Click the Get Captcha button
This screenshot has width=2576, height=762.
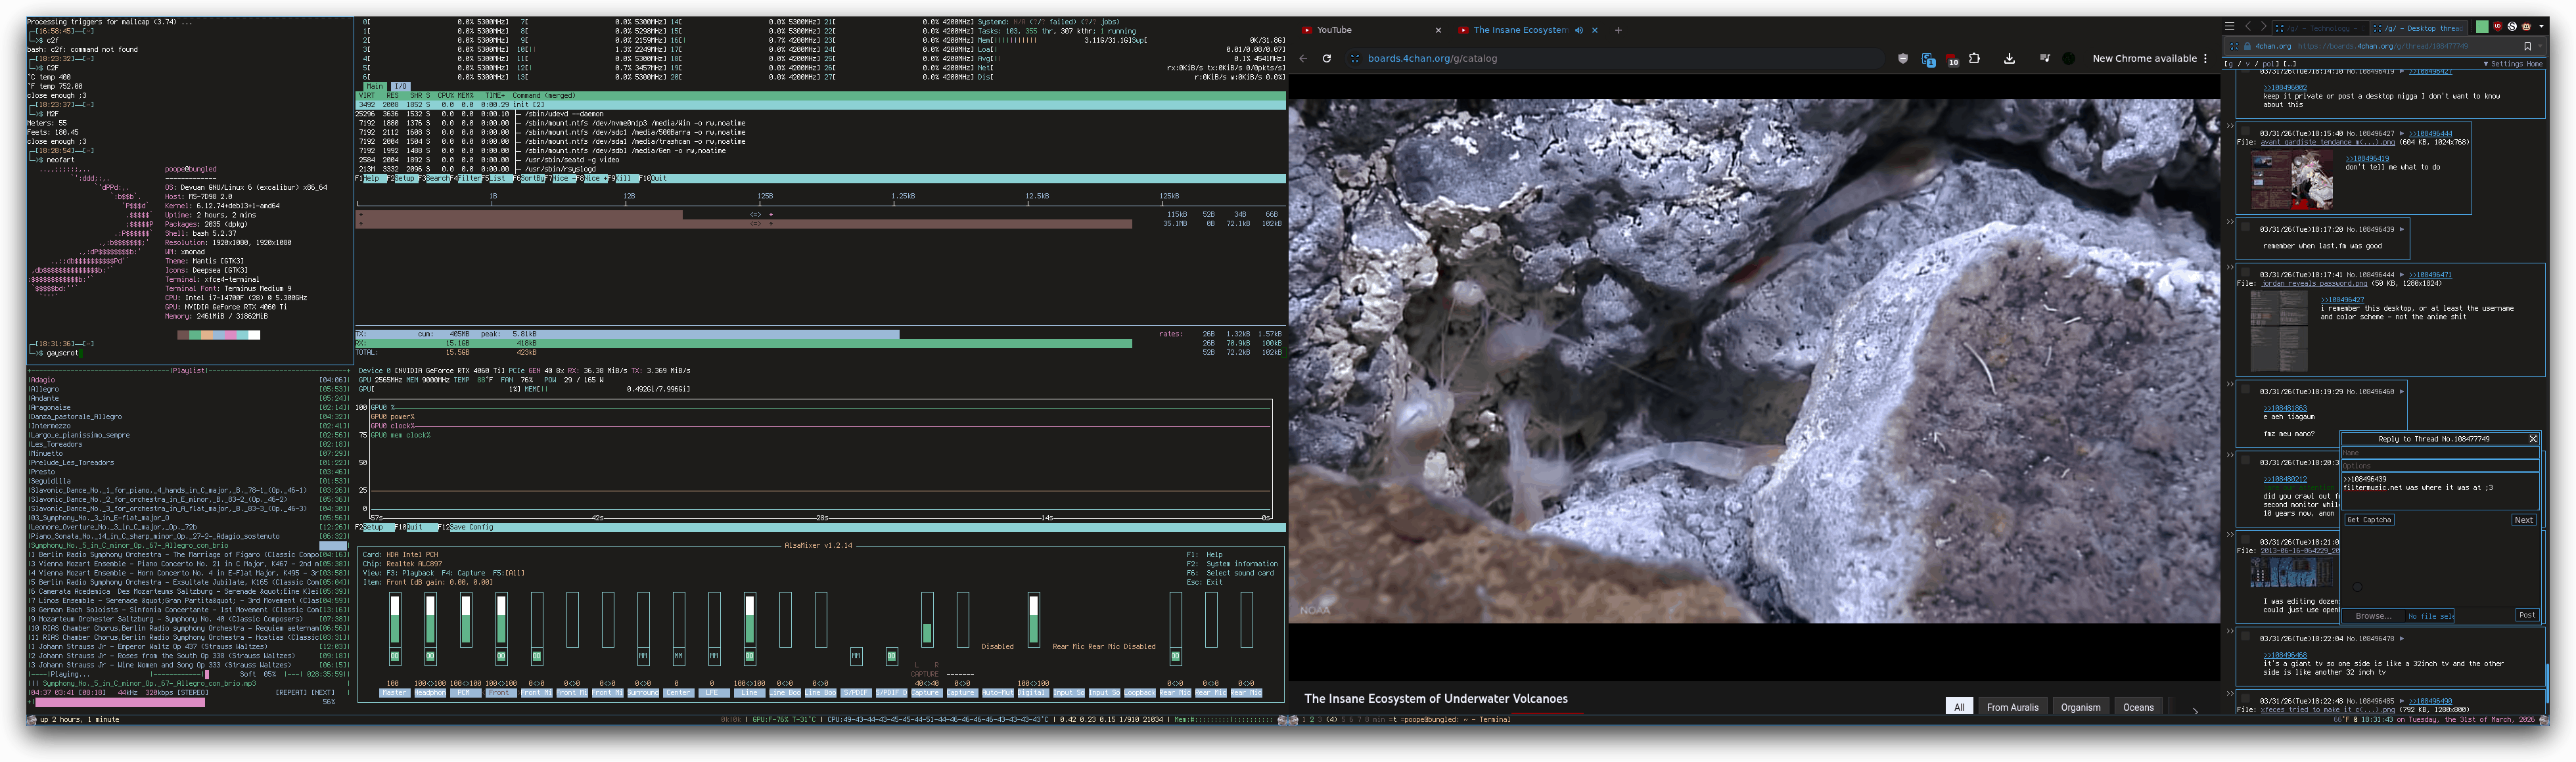tap(2370, 520)
